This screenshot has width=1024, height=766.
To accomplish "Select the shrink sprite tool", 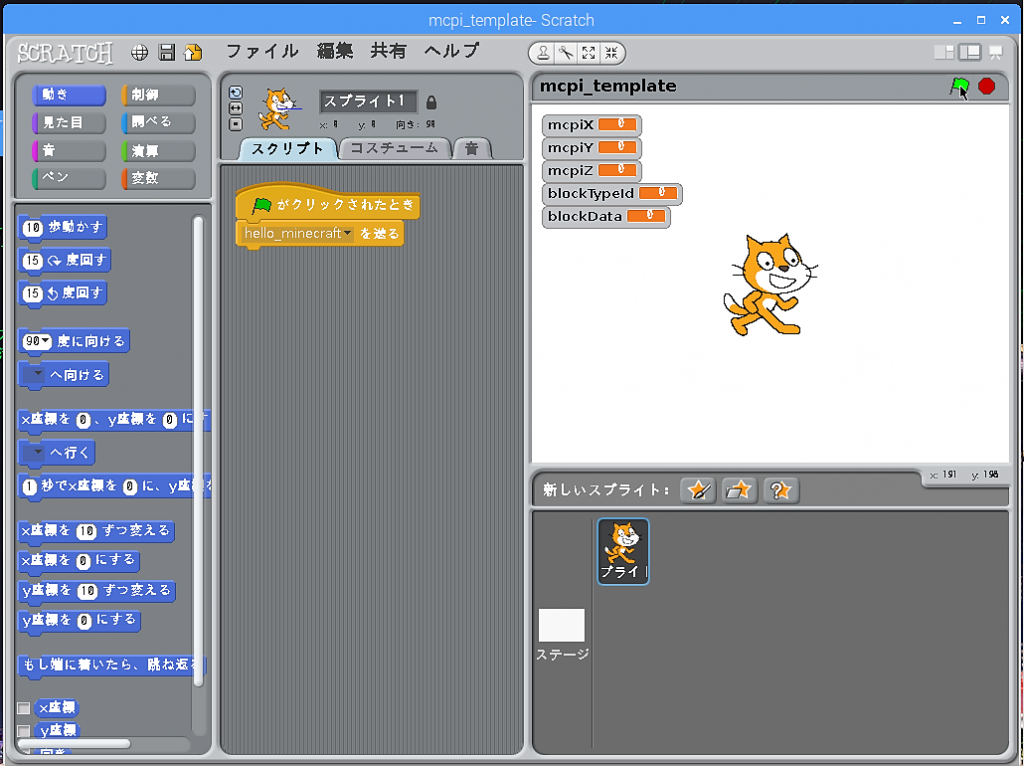I will pos(611,54).
